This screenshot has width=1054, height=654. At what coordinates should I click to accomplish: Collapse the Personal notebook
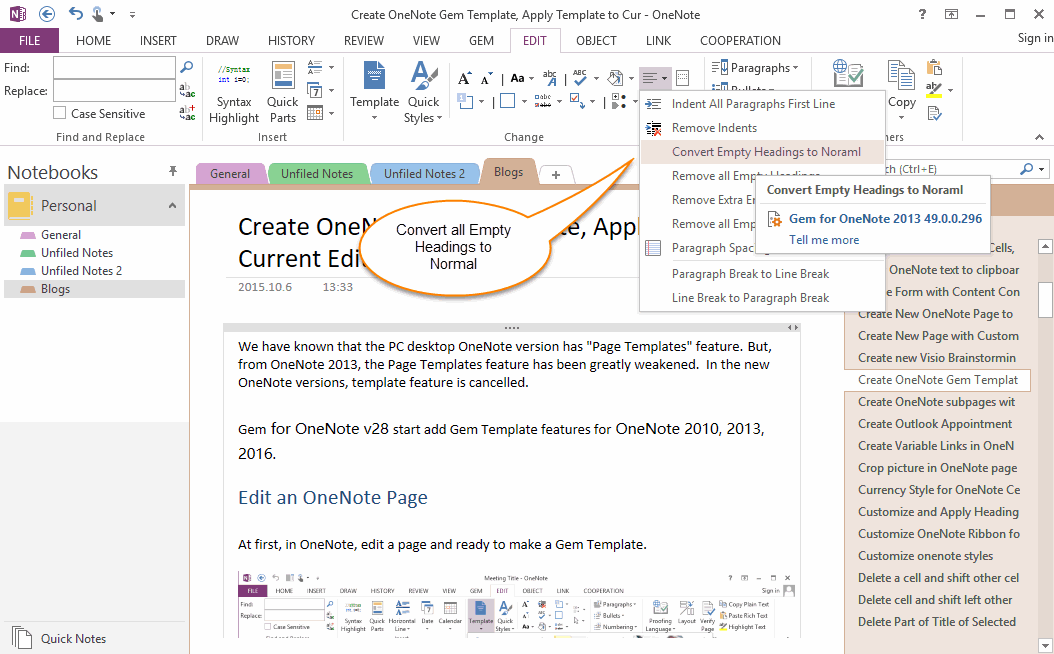[172, 206]
